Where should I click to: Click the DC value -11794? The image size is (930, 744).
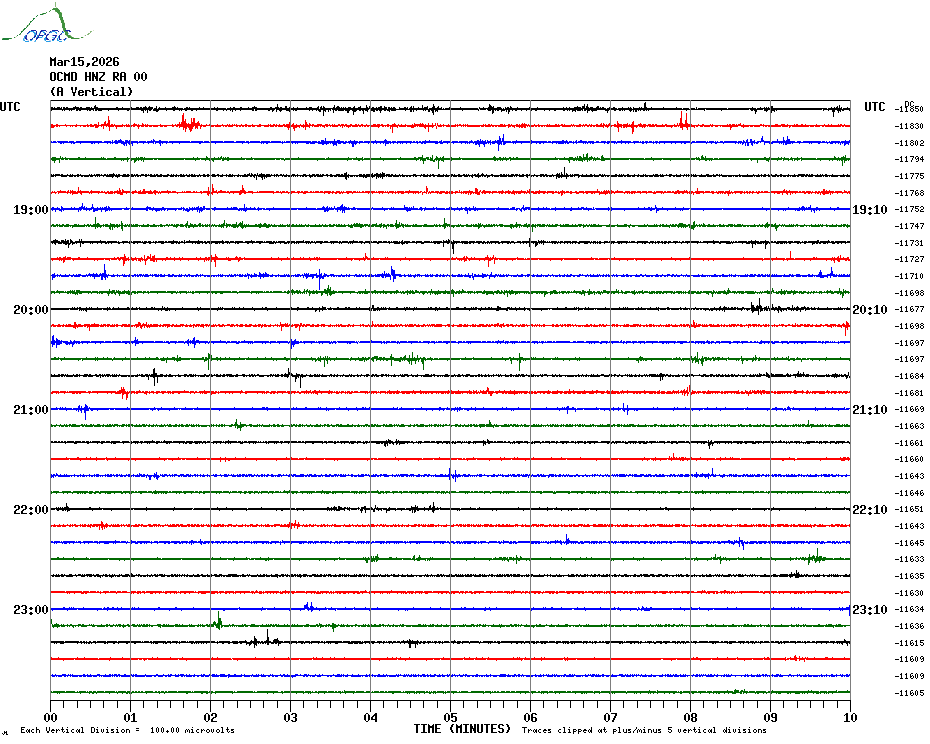pyautogui.click(x=909, y=159)
